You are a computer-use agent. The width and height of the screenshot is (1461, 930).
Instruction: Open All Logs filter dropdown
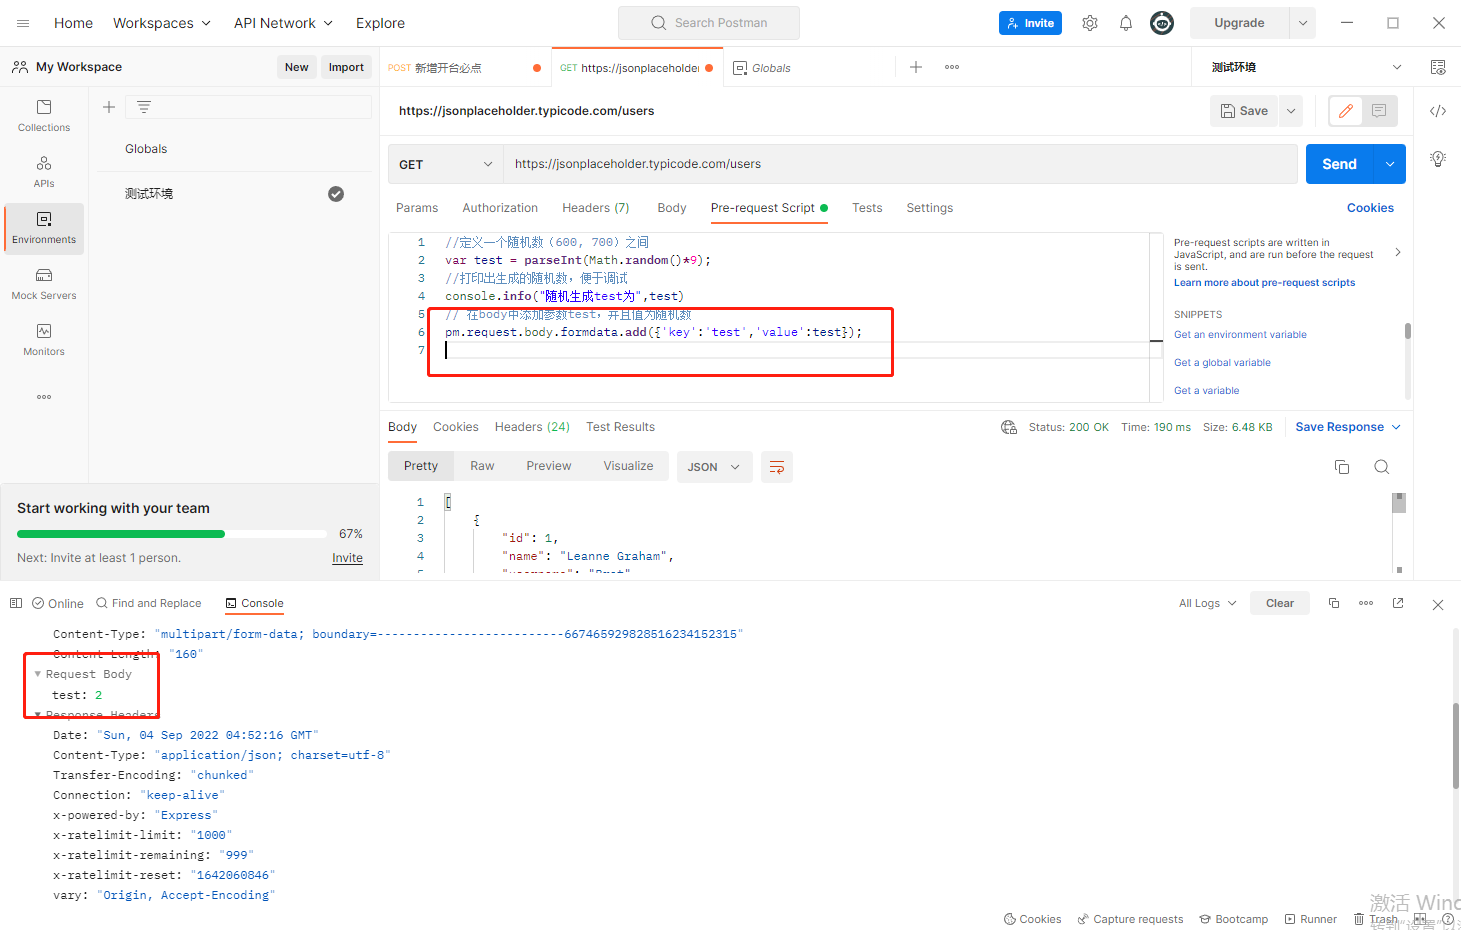pos(1208,603)
